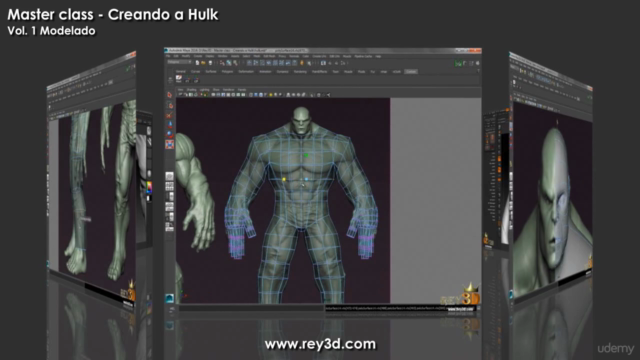
Task: Click the New Scene icon
Action: (x=198, y=63)
